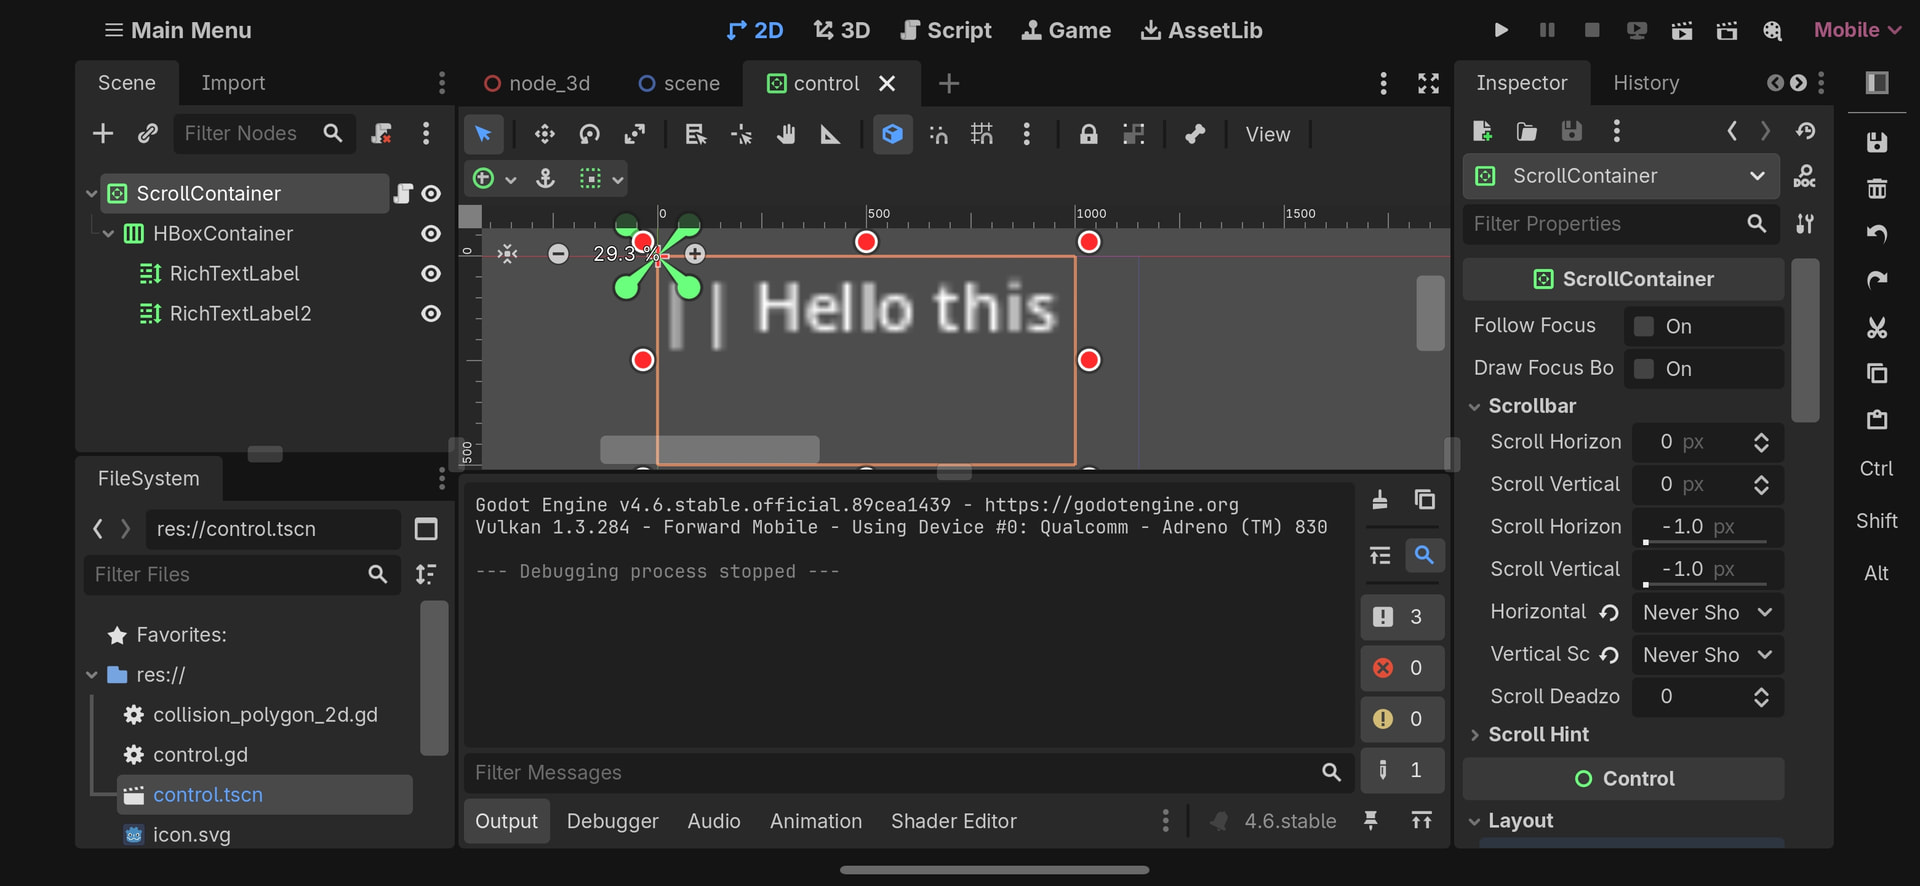Copy output log selection

coord(1424,500)
